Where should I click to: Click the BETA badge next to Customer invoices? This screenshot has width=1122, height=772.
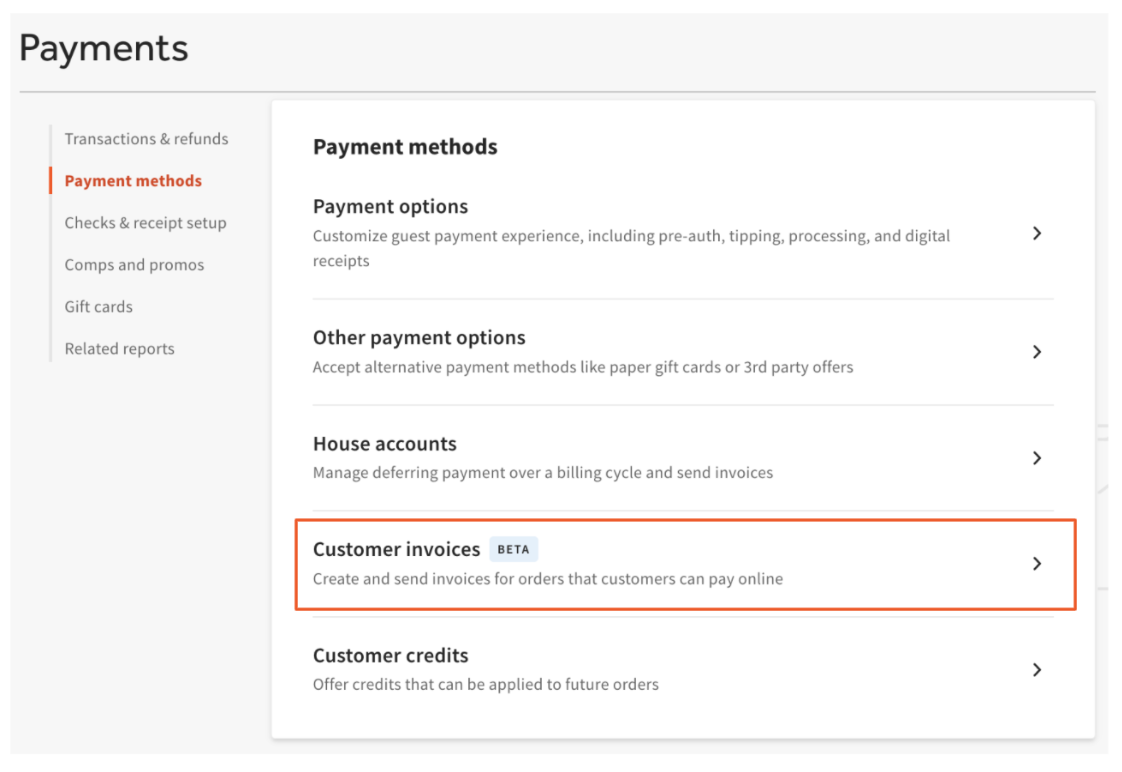tap(513, 549)
